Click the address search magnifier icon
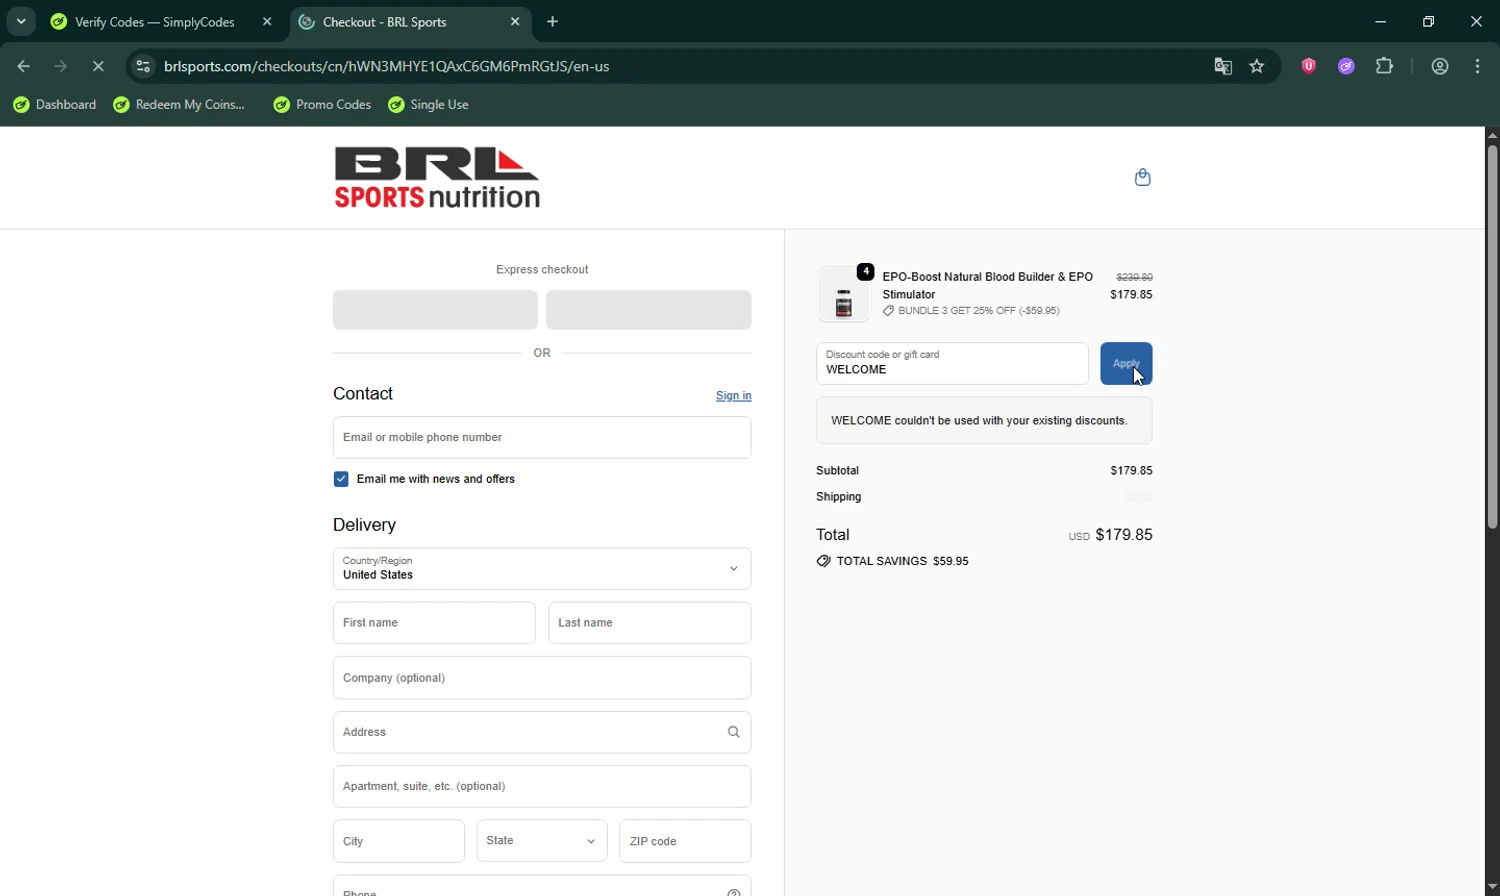 click(733, 732)
